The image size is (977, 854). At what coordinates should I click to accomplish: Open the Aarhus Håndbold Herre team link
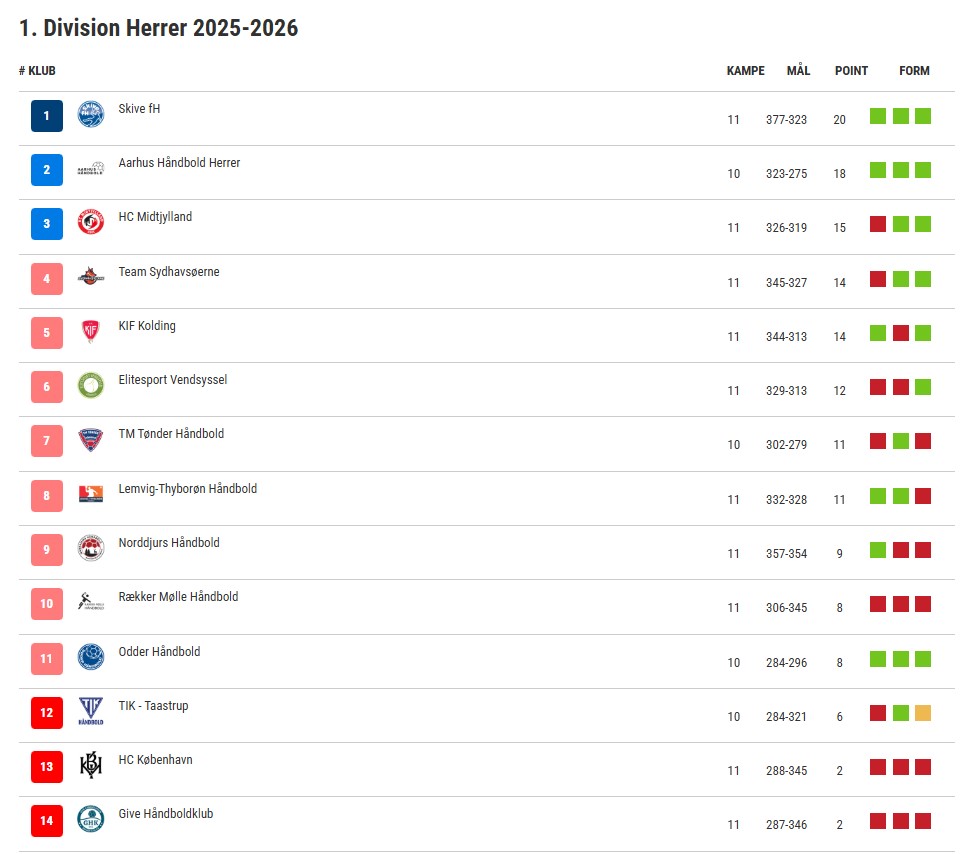click(x=179, y=163)
